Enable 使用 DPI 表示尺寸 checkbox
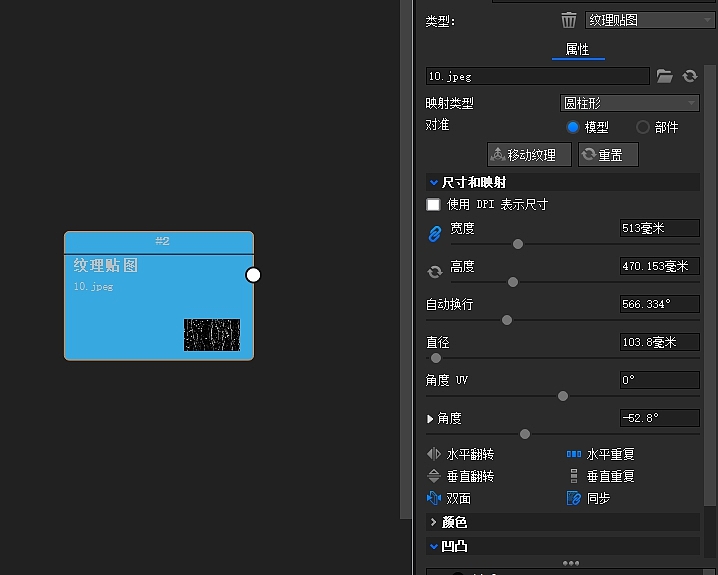The width and height of the screenshot is (718, 575). tap(433, 204)
